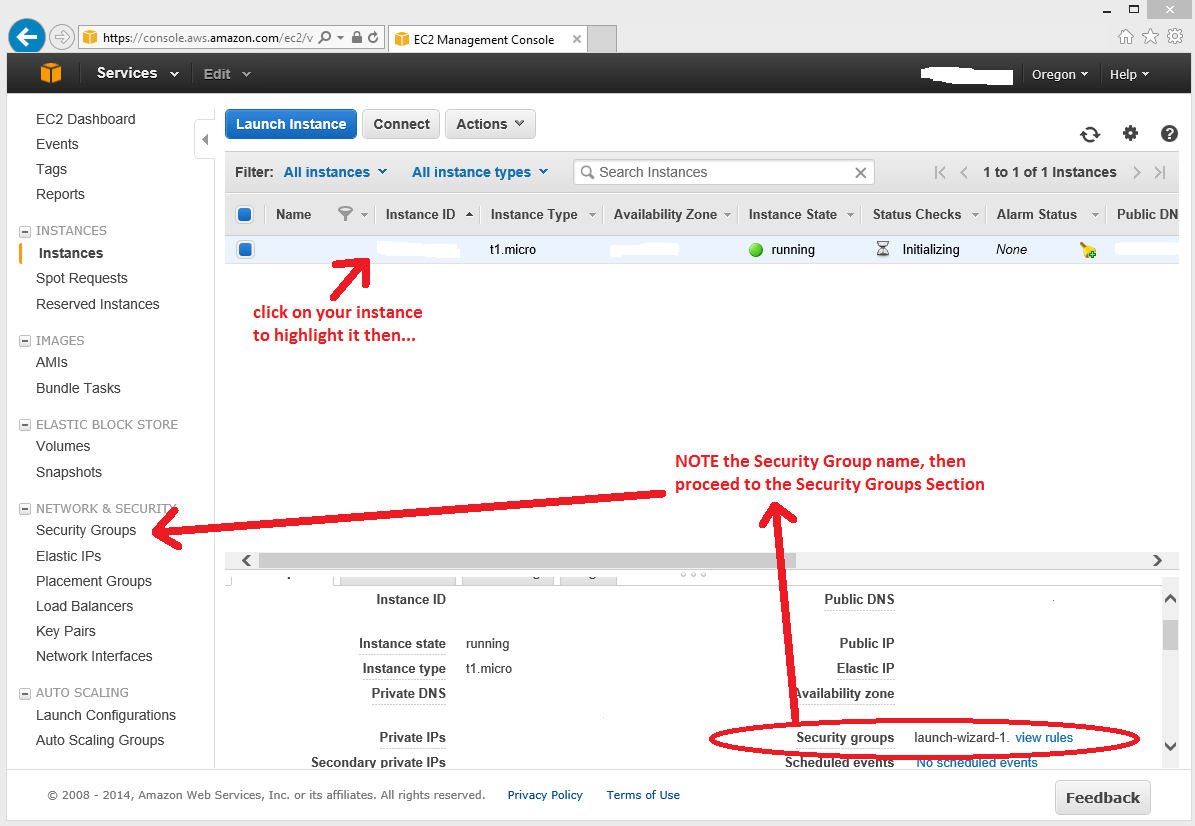Viewport: 1195px width, 826px height.
Task: Open the Actions dropdown button
Action: [x=490, y=124]
